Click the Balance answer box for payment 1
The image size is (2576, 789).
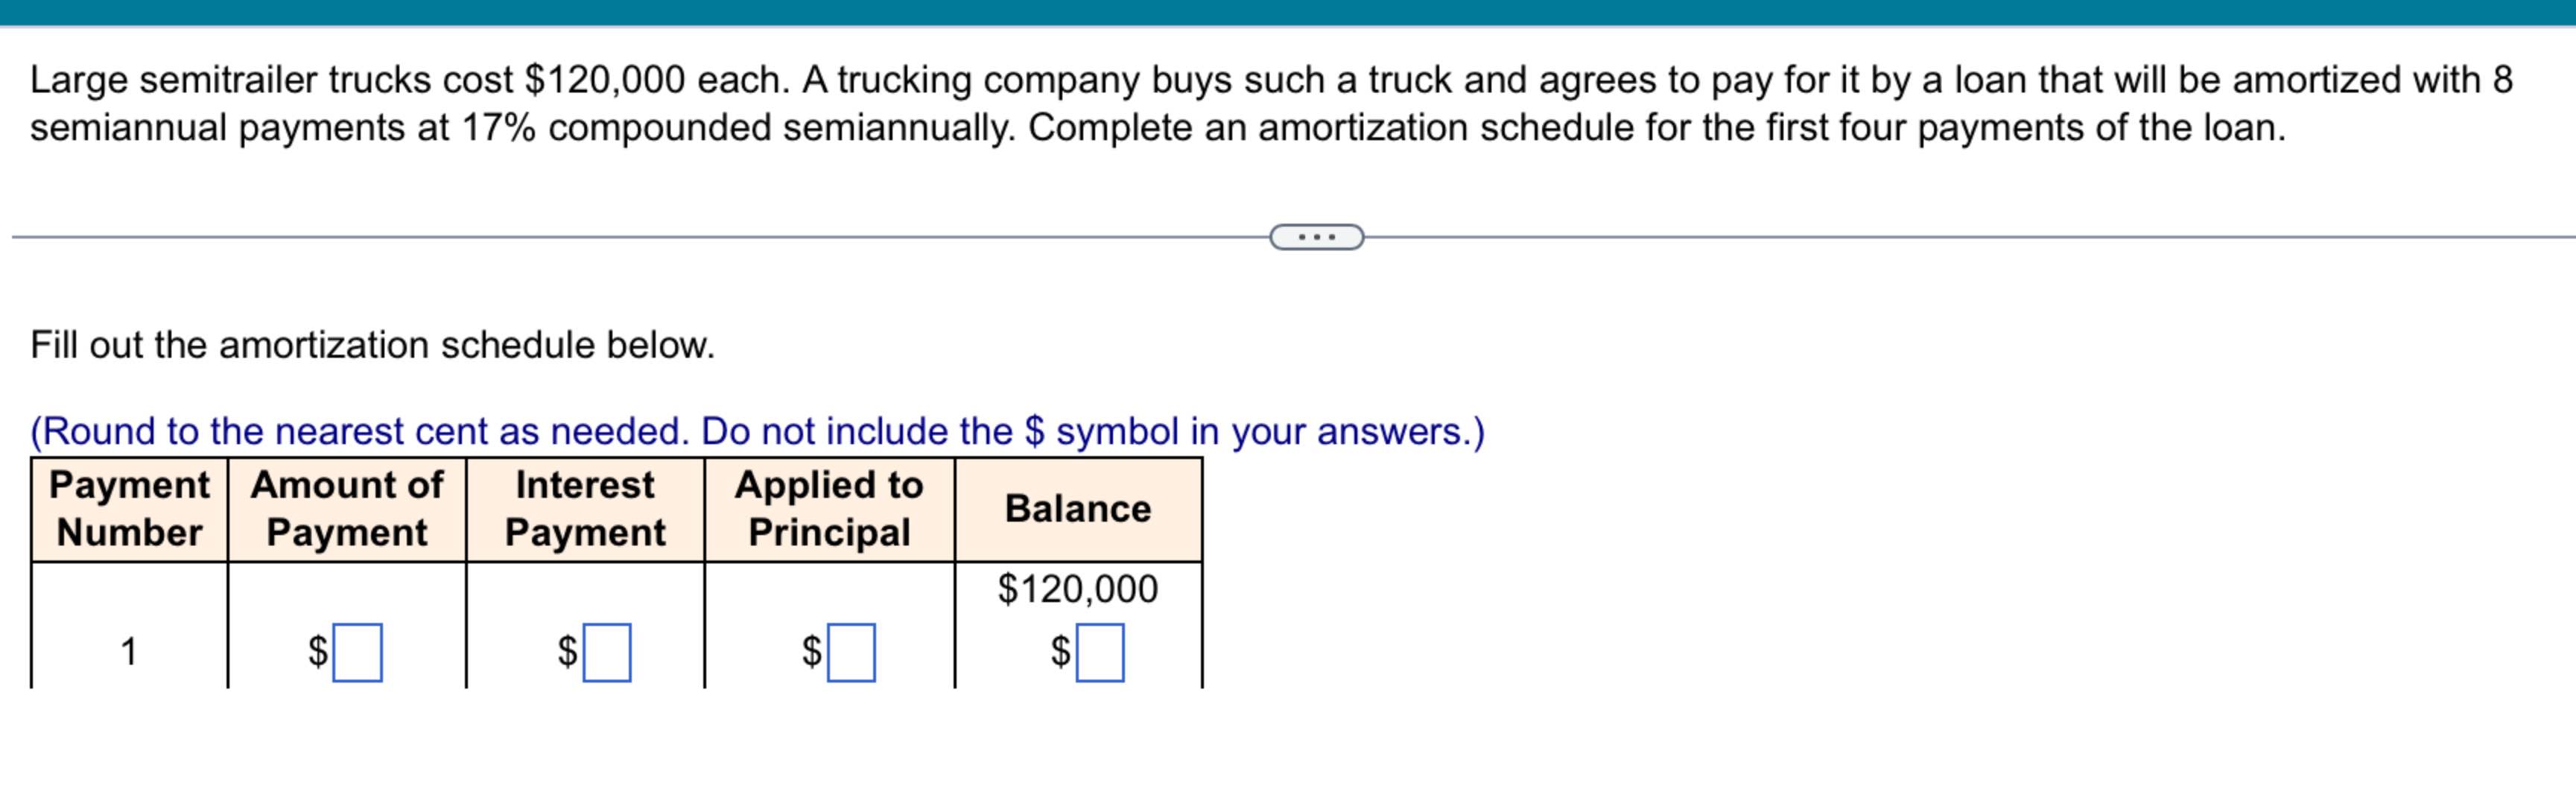(x=1102, y=653)
